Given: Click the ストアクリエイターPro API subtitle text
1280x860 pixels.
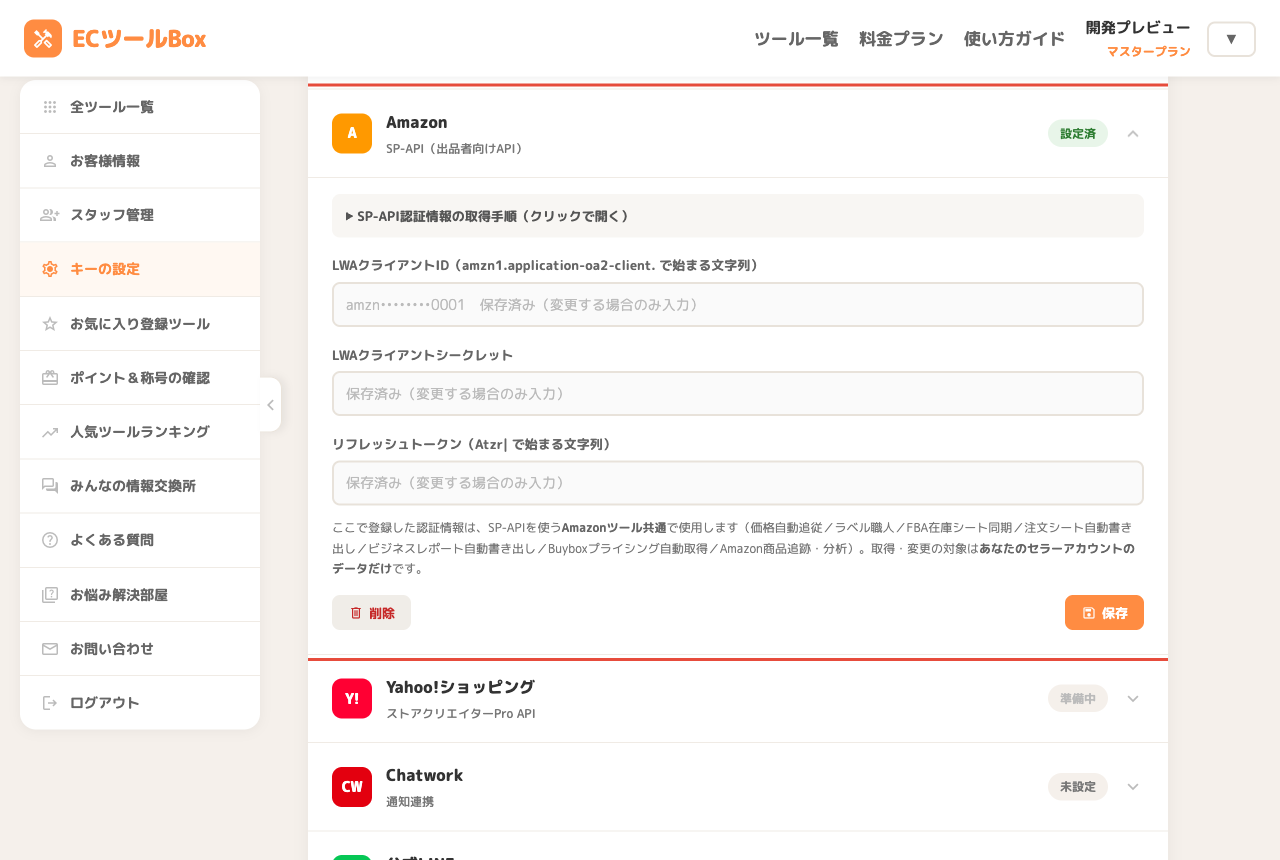Looking at the screenshot, I should click(461, 714).
